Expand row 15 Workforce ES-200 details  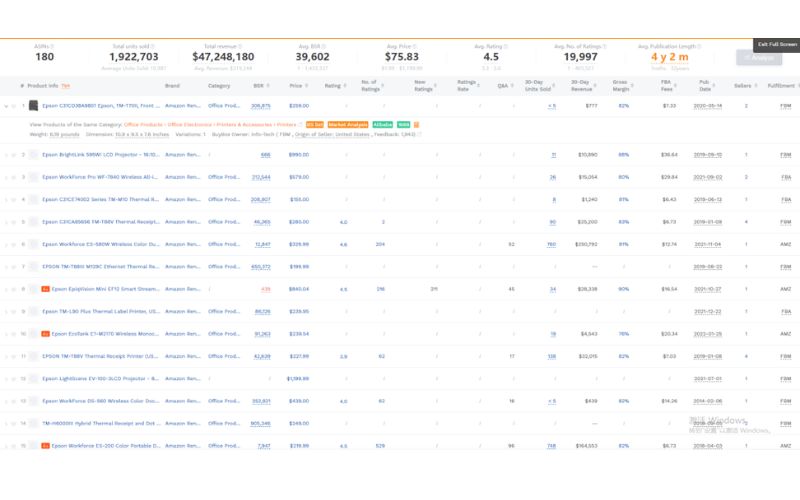pos(6,446)
